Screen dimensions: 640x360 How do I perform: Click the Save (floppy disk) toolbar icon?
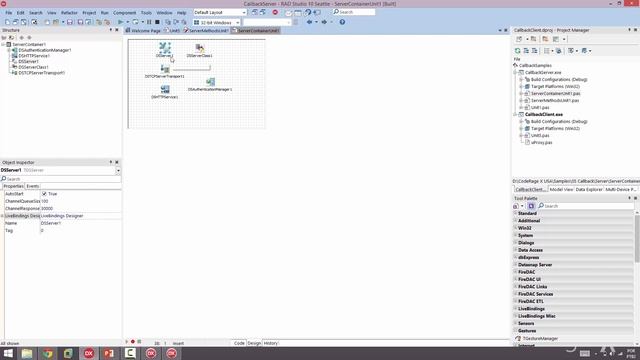[x=70, y=22]
